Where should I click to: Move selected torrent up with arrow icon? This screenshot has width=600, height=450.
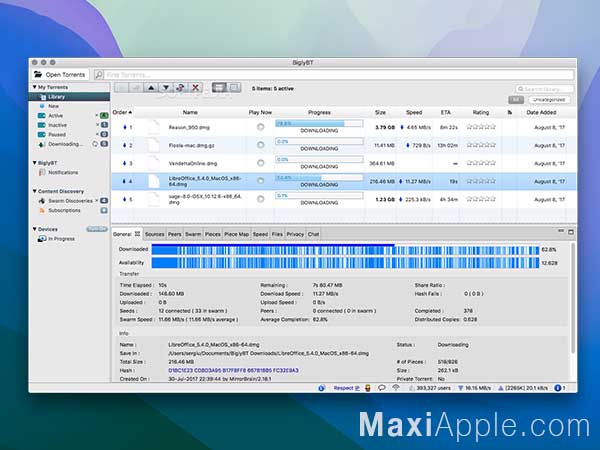pos(151,88)
